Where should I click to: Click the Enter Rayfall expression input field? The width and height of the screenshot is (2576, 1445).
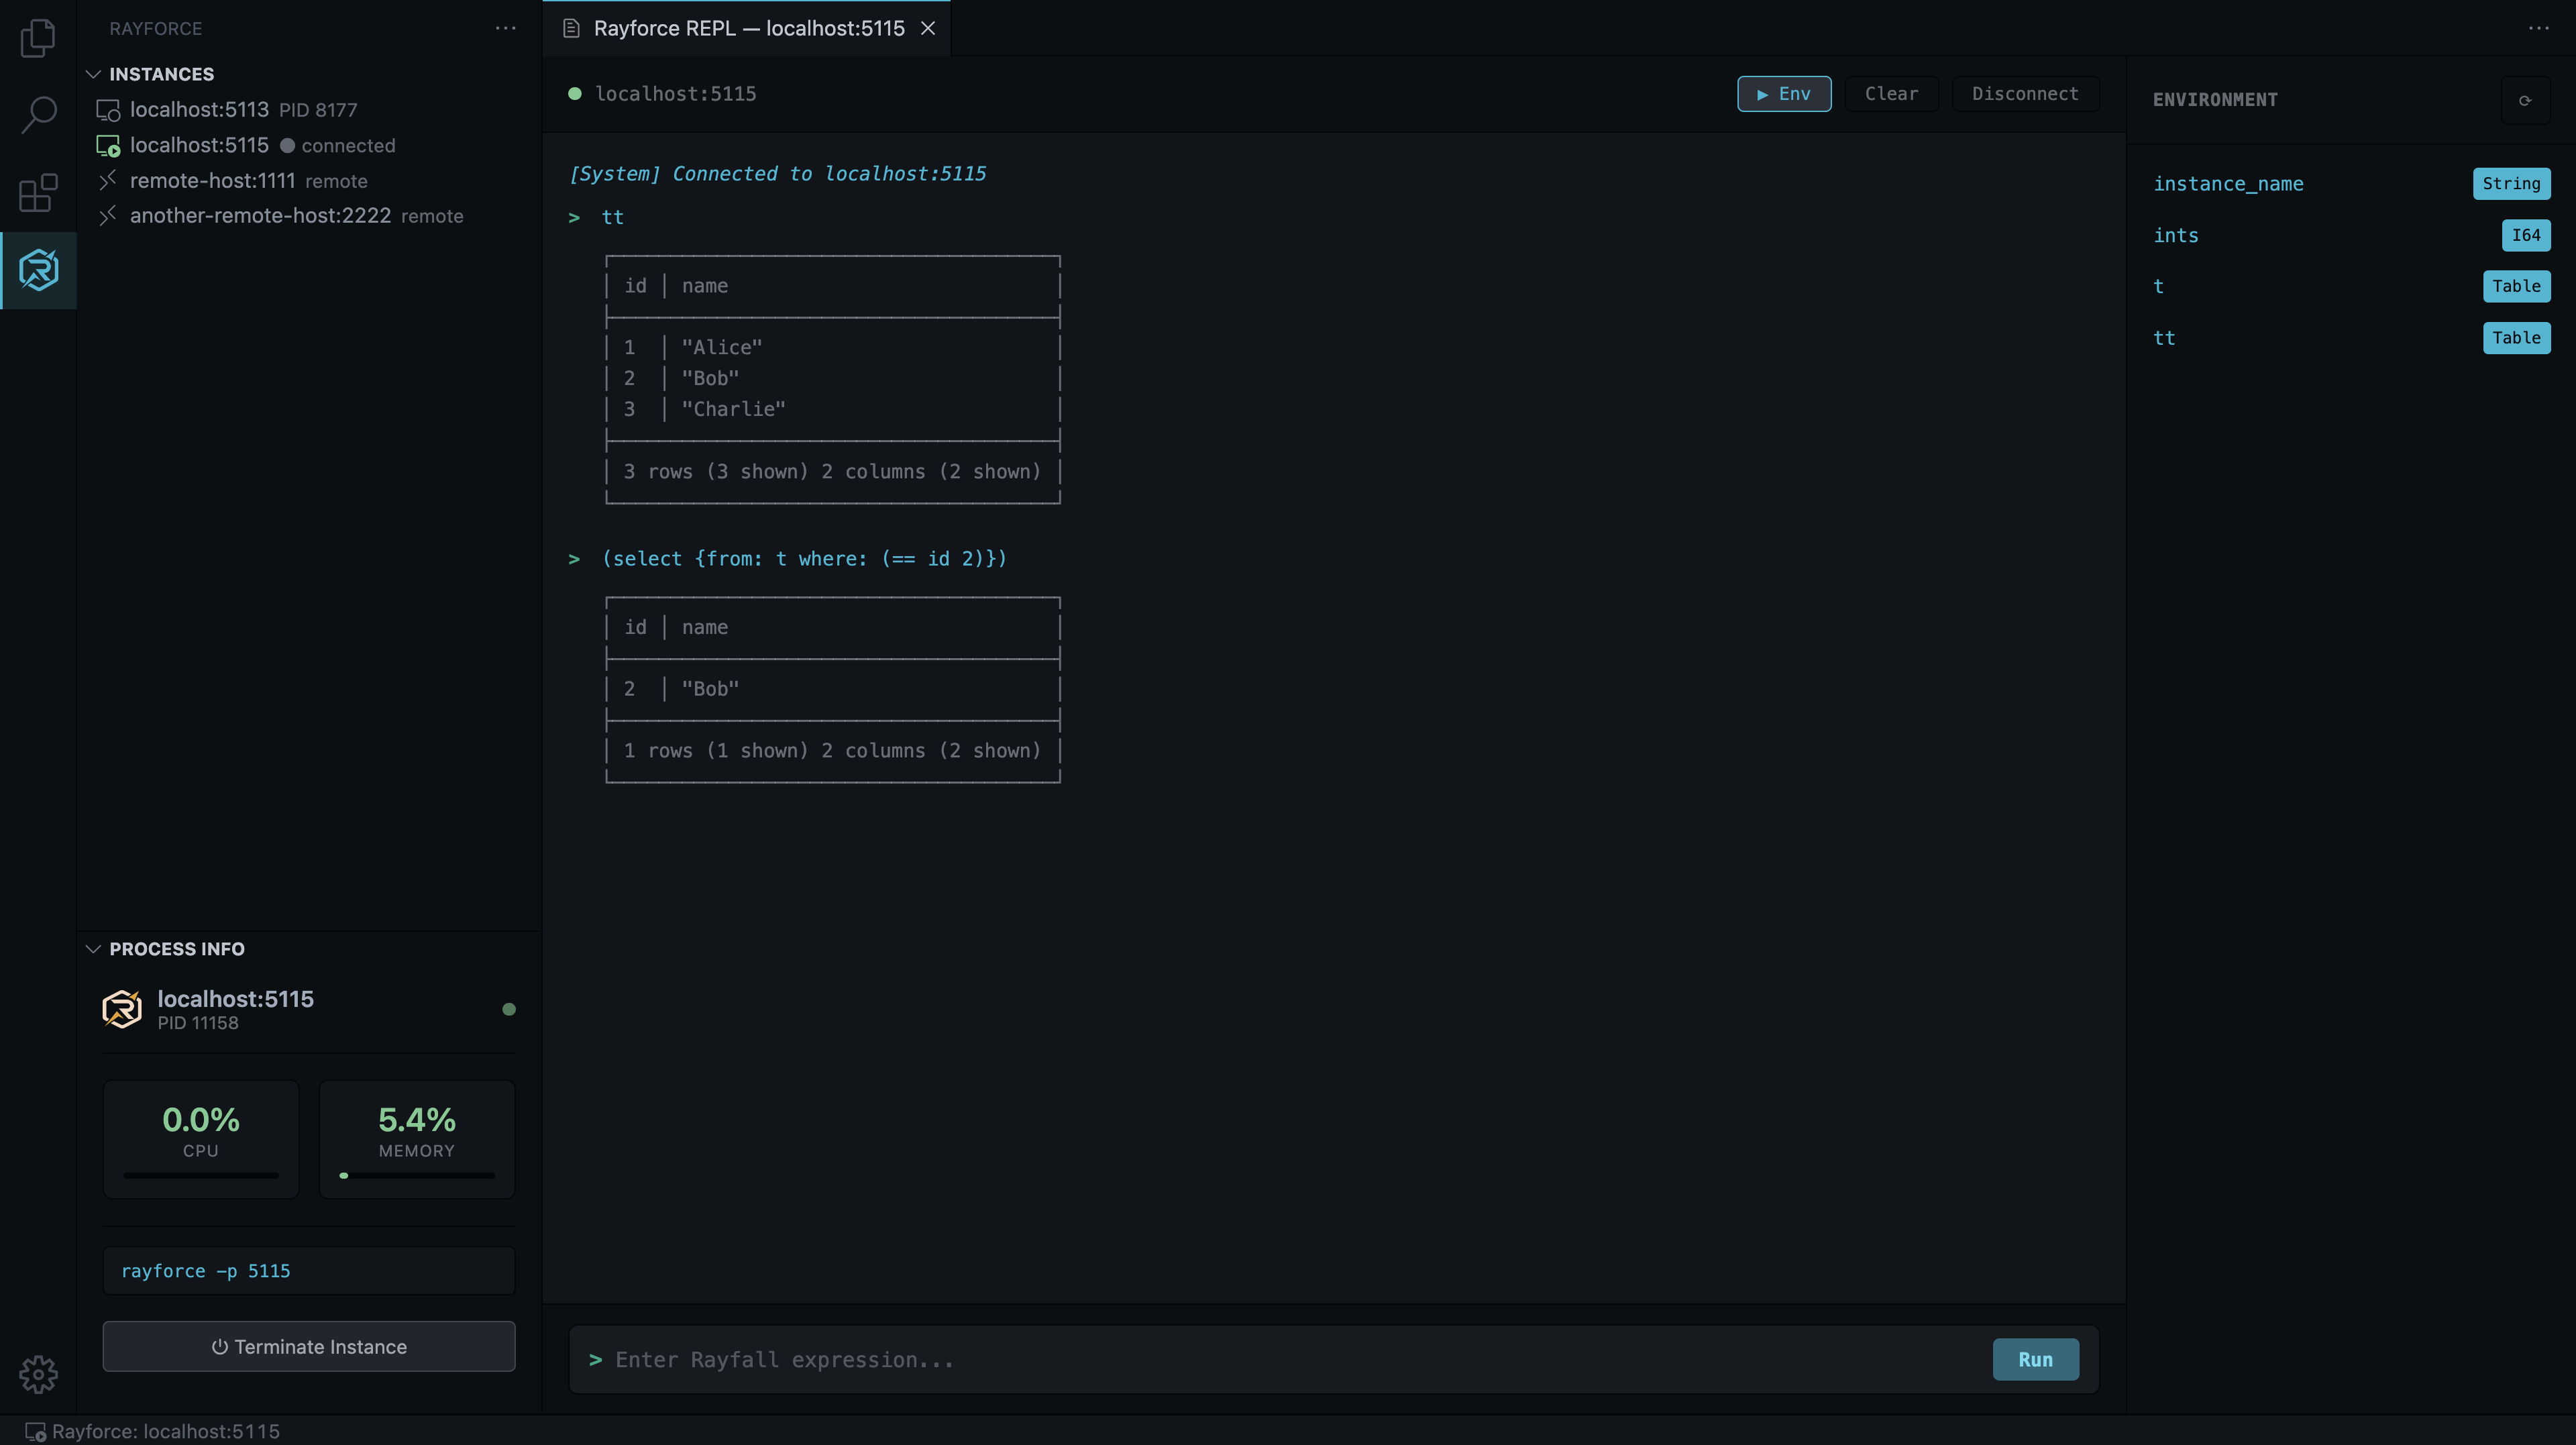pyautogui.click(x=1200, y=1359)
